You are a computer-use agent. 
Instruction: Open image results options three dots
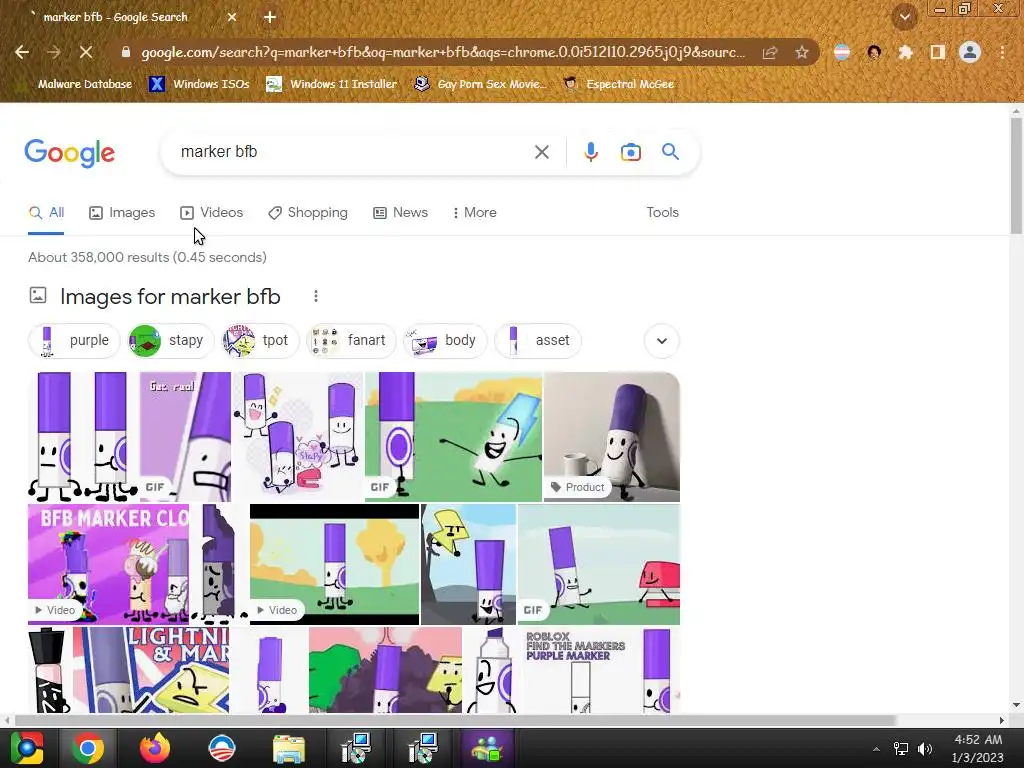tap(315, 296)
